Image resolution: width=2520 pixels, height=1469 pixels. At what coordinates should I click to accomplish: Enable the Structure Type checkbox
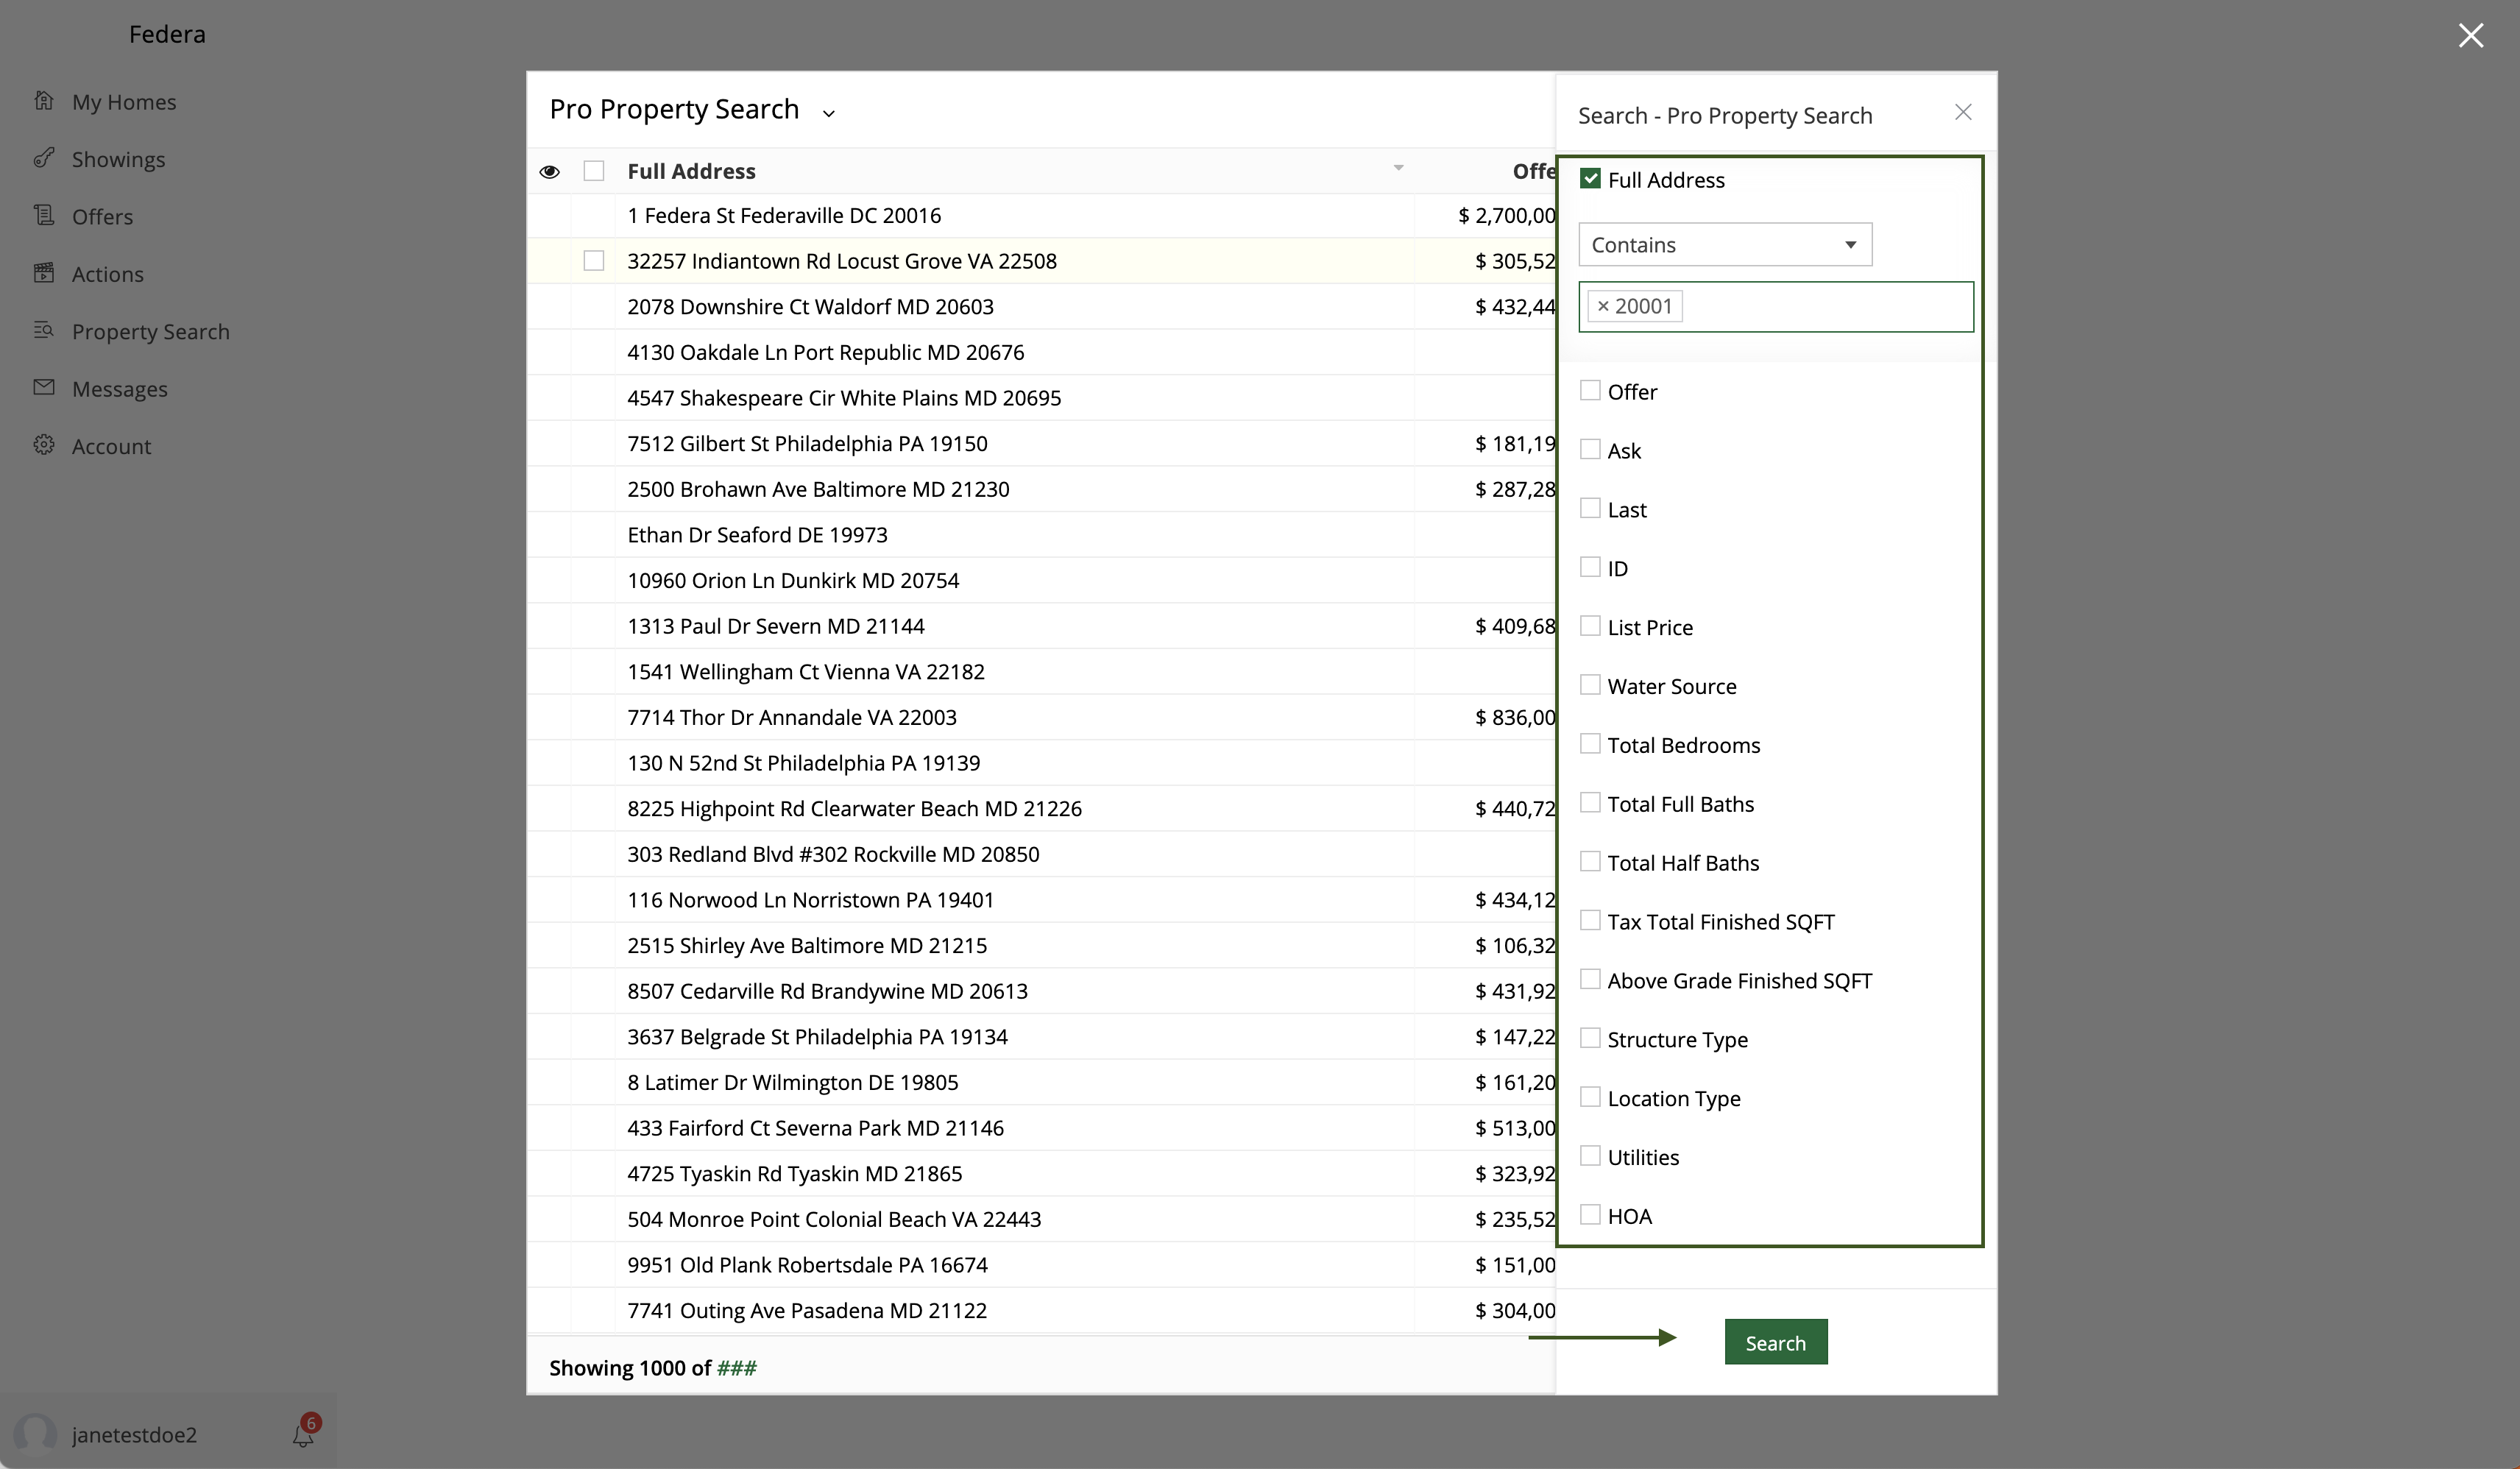1590,1038
